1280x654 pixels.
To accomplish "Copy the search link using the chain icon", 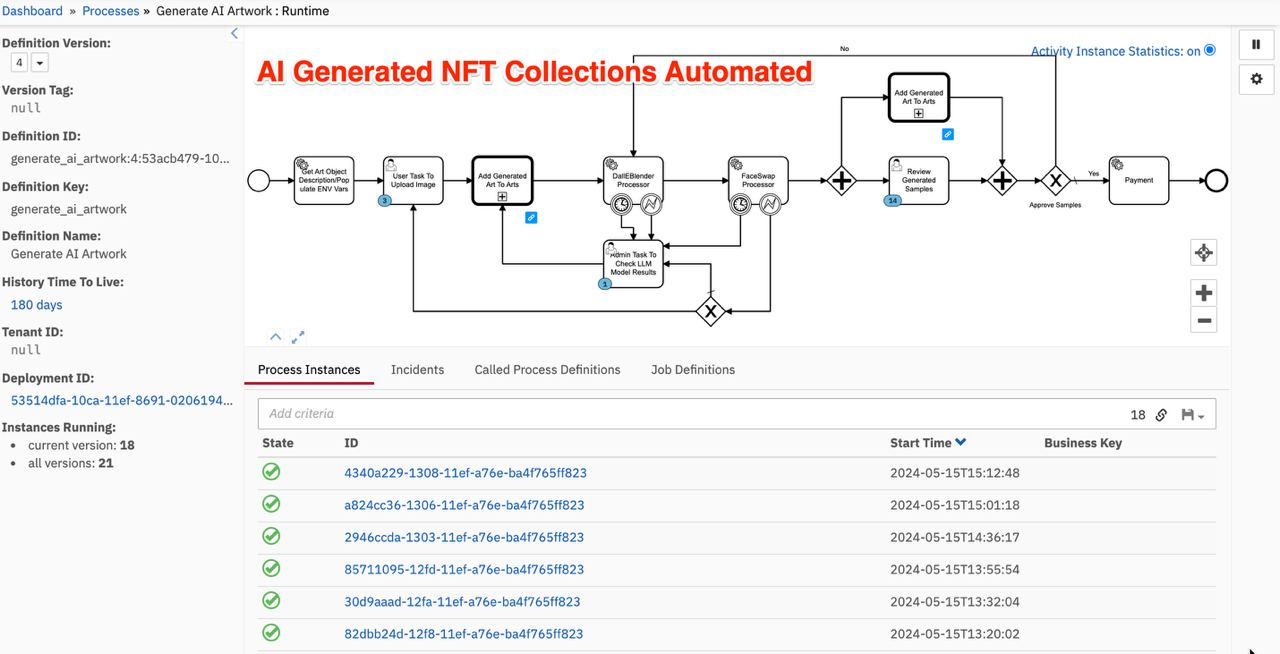I will (x=1161, y=414).
